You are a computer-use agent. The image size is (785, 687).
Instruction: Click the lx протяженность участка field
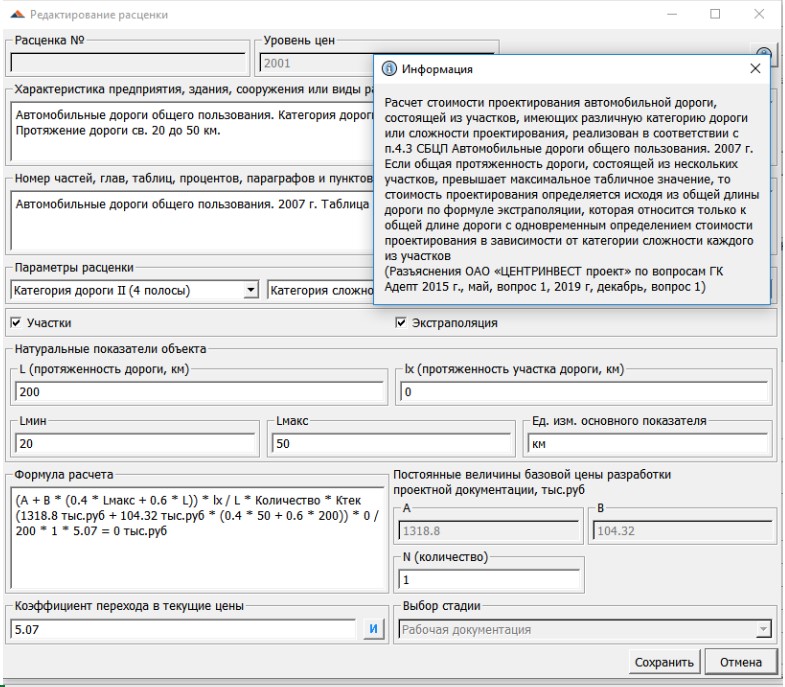pos(584,392)
